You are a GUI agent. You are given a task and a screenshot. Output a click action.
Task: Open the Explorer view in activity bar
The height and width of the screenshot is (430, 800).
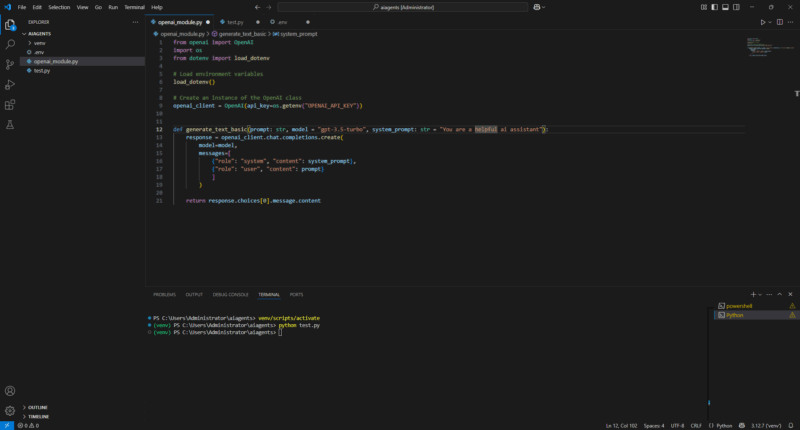tap(10, 24)
